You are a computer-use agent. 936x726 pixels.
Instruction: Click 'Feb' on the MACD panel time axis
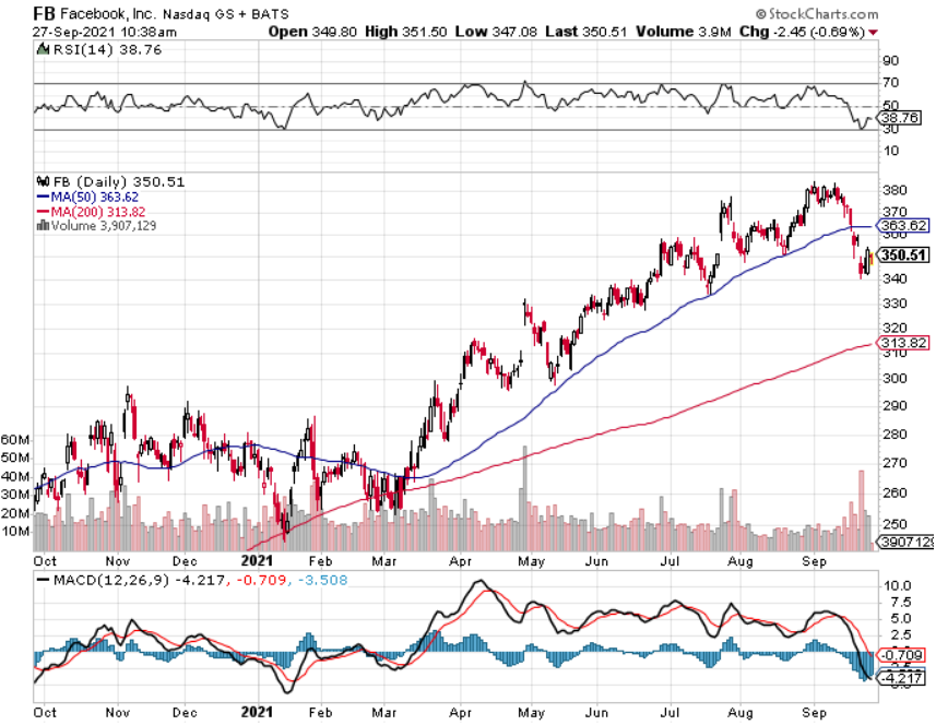[x=320, y=713]
